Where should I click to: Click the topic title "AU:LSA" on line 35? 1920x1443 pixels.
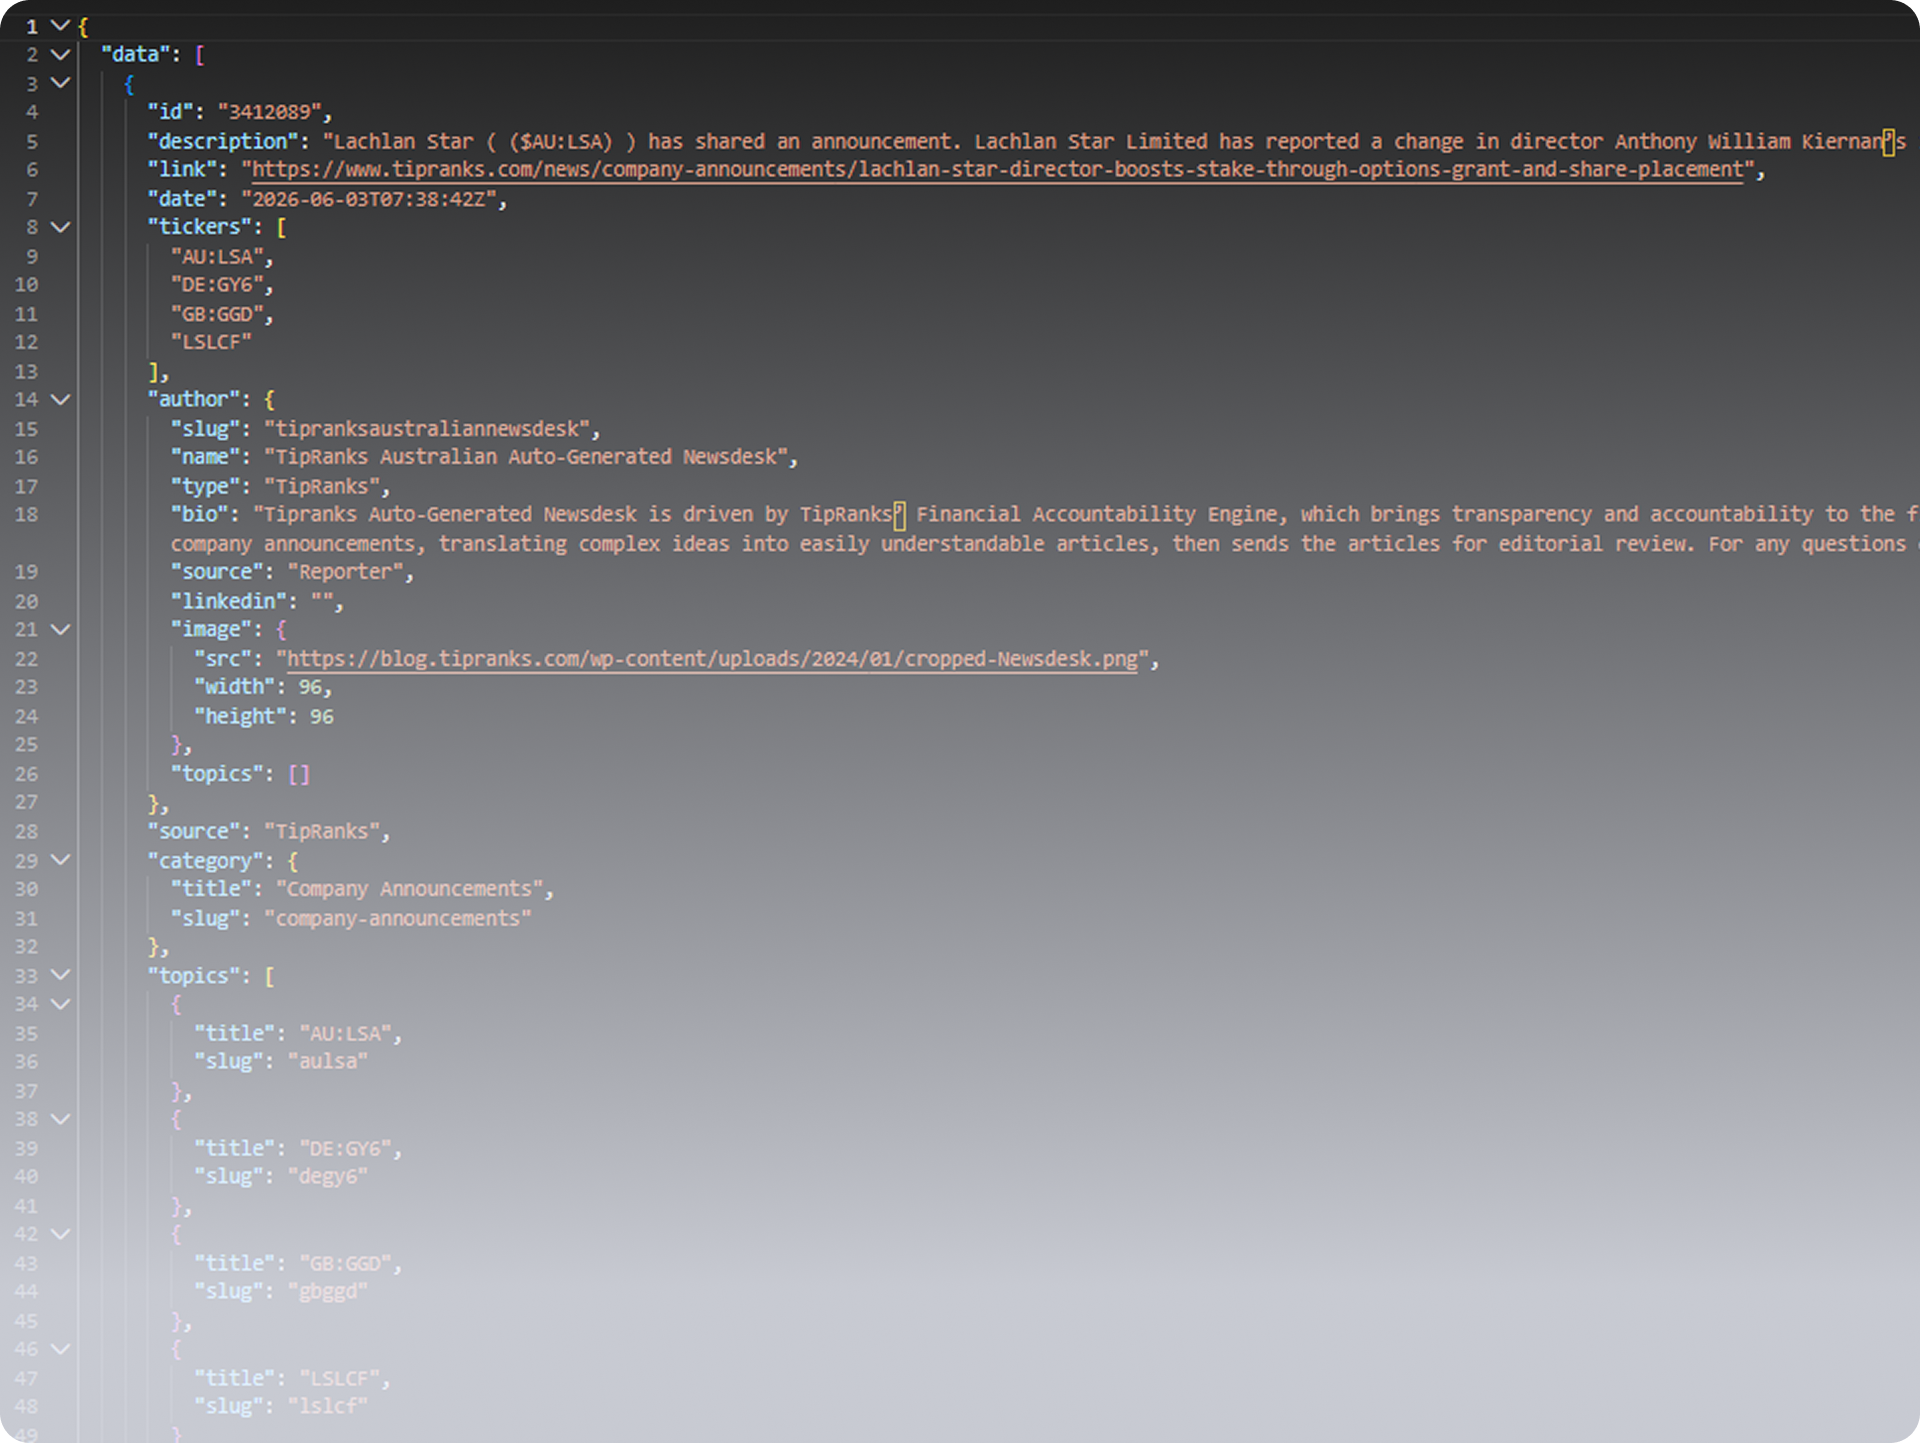tap(345, 1033)
